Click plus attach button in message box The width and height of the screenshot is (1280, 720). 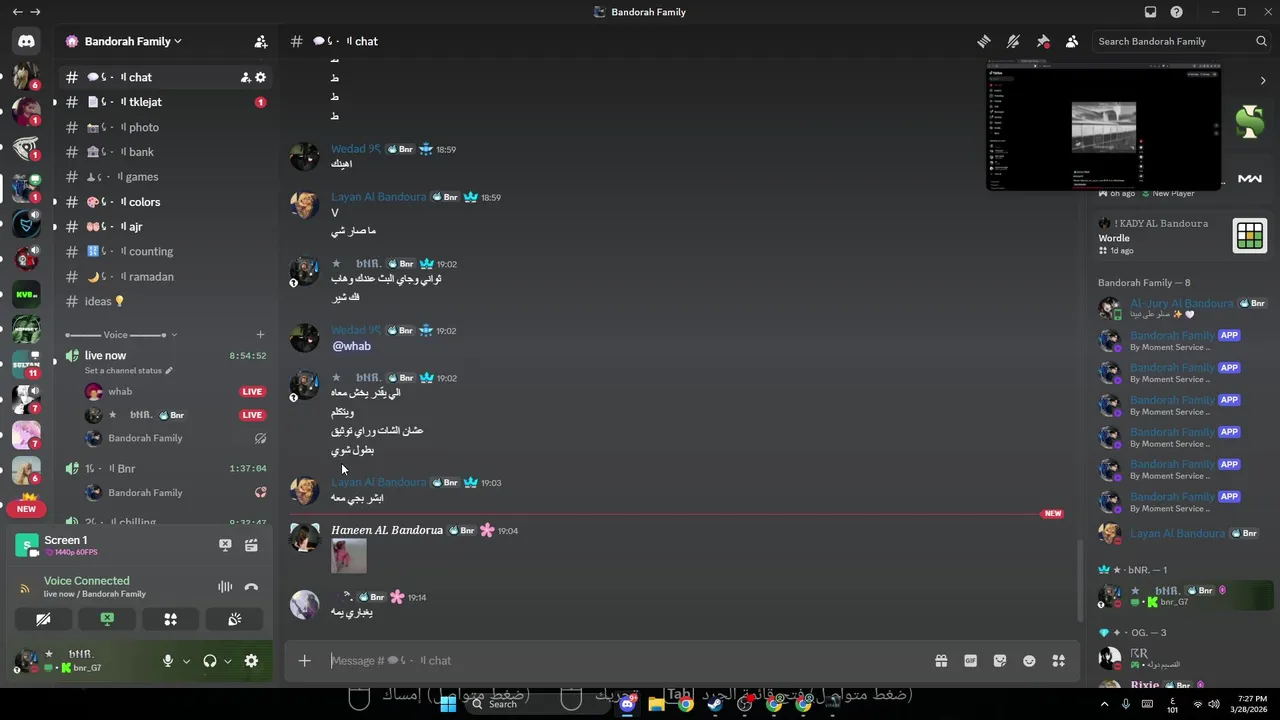click(x=305, y=660)
